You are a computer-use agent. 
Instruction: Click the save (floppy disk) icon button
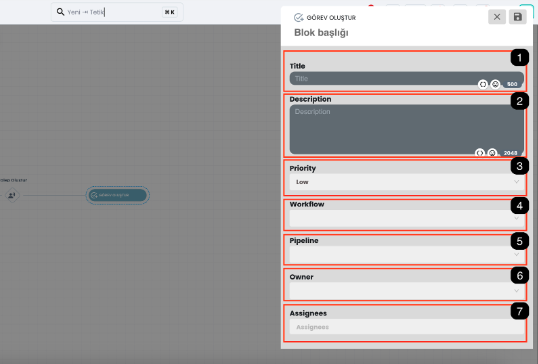(x=517, y=17)
